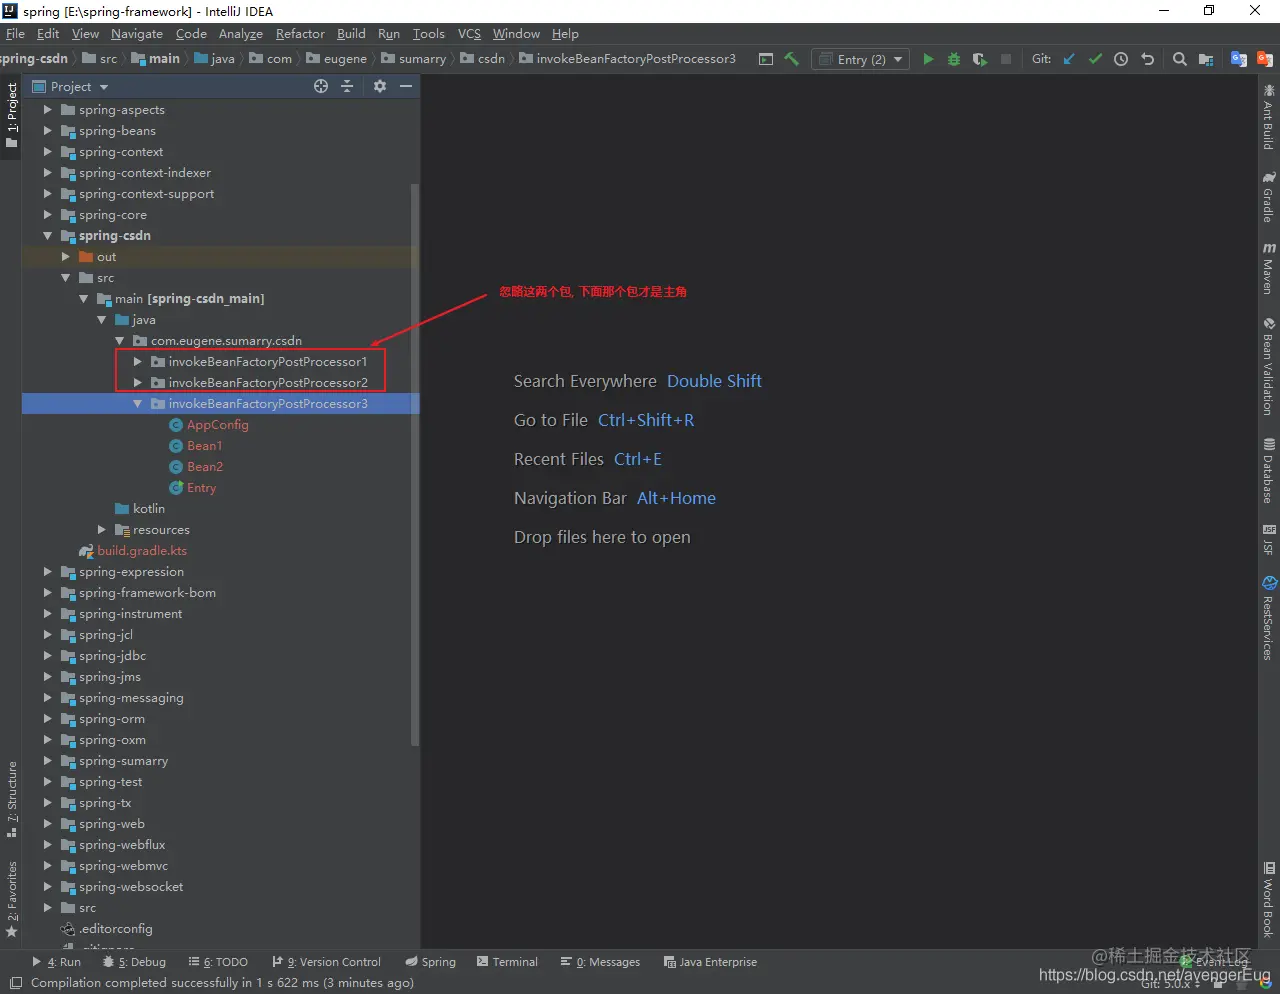Open the Tools menu
Image resolution: width=1280 pixels, height=994 pixels.
point(429,34)
